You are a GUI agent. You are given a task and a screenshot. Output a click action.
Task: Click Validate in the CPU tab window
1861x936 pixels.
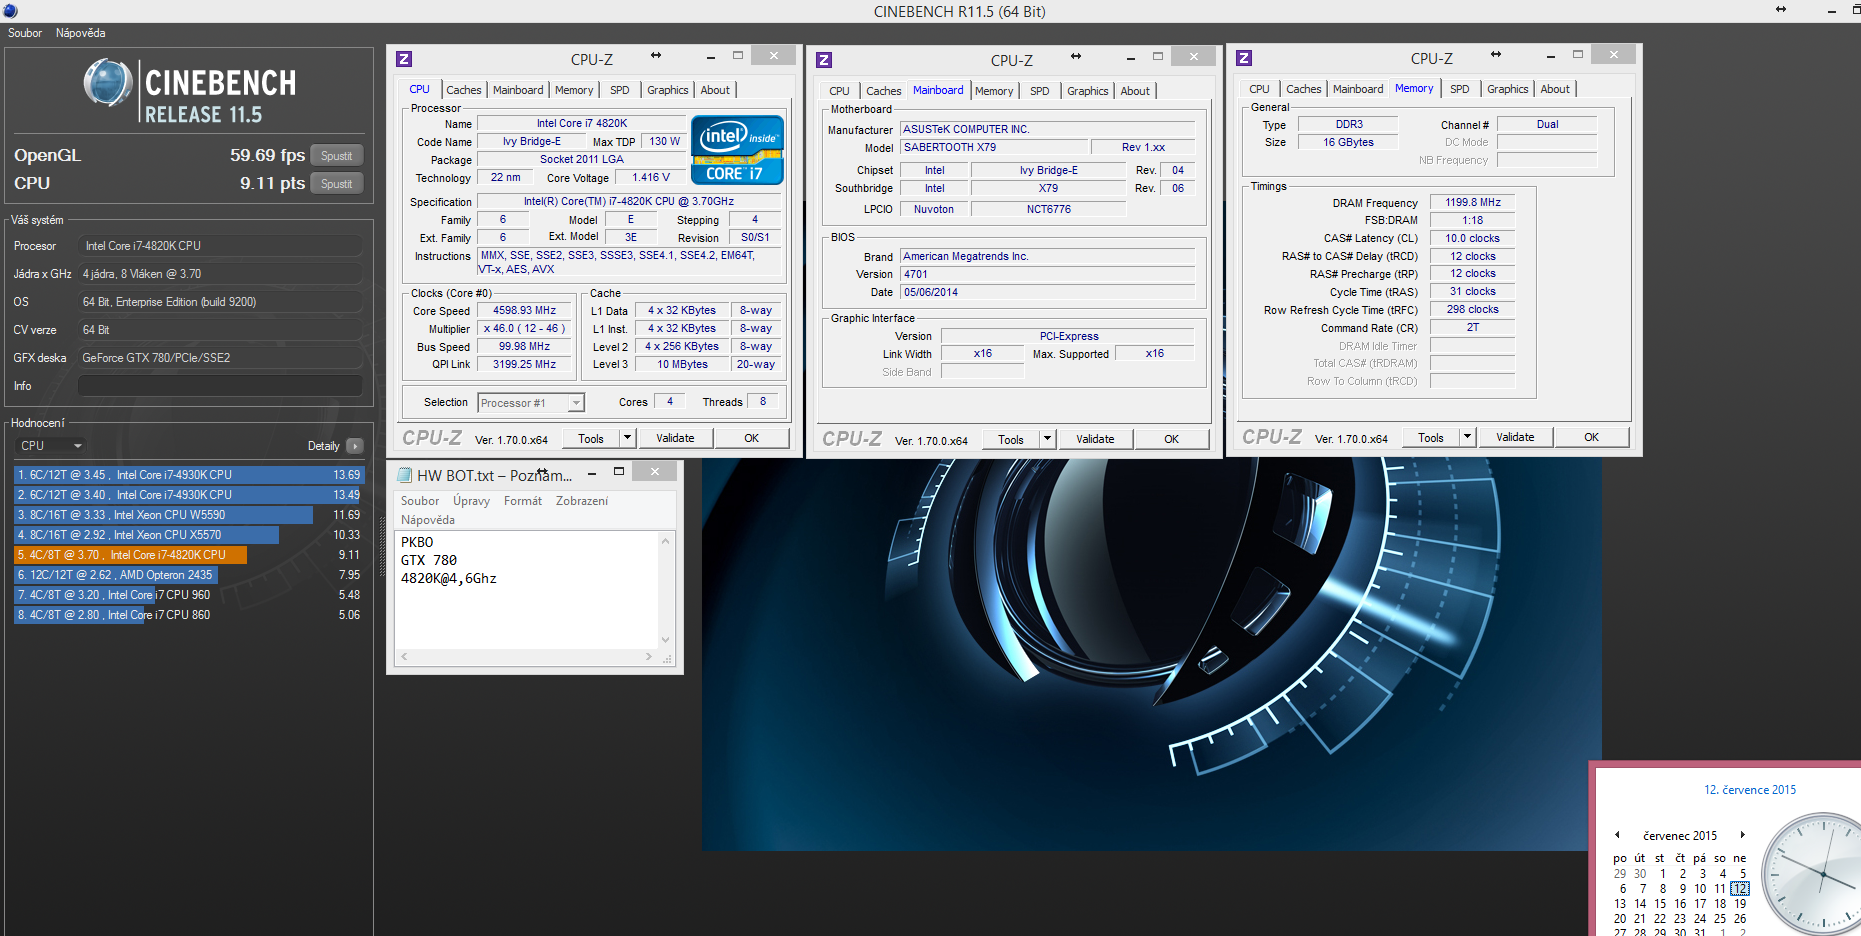(x=675, y=438)
